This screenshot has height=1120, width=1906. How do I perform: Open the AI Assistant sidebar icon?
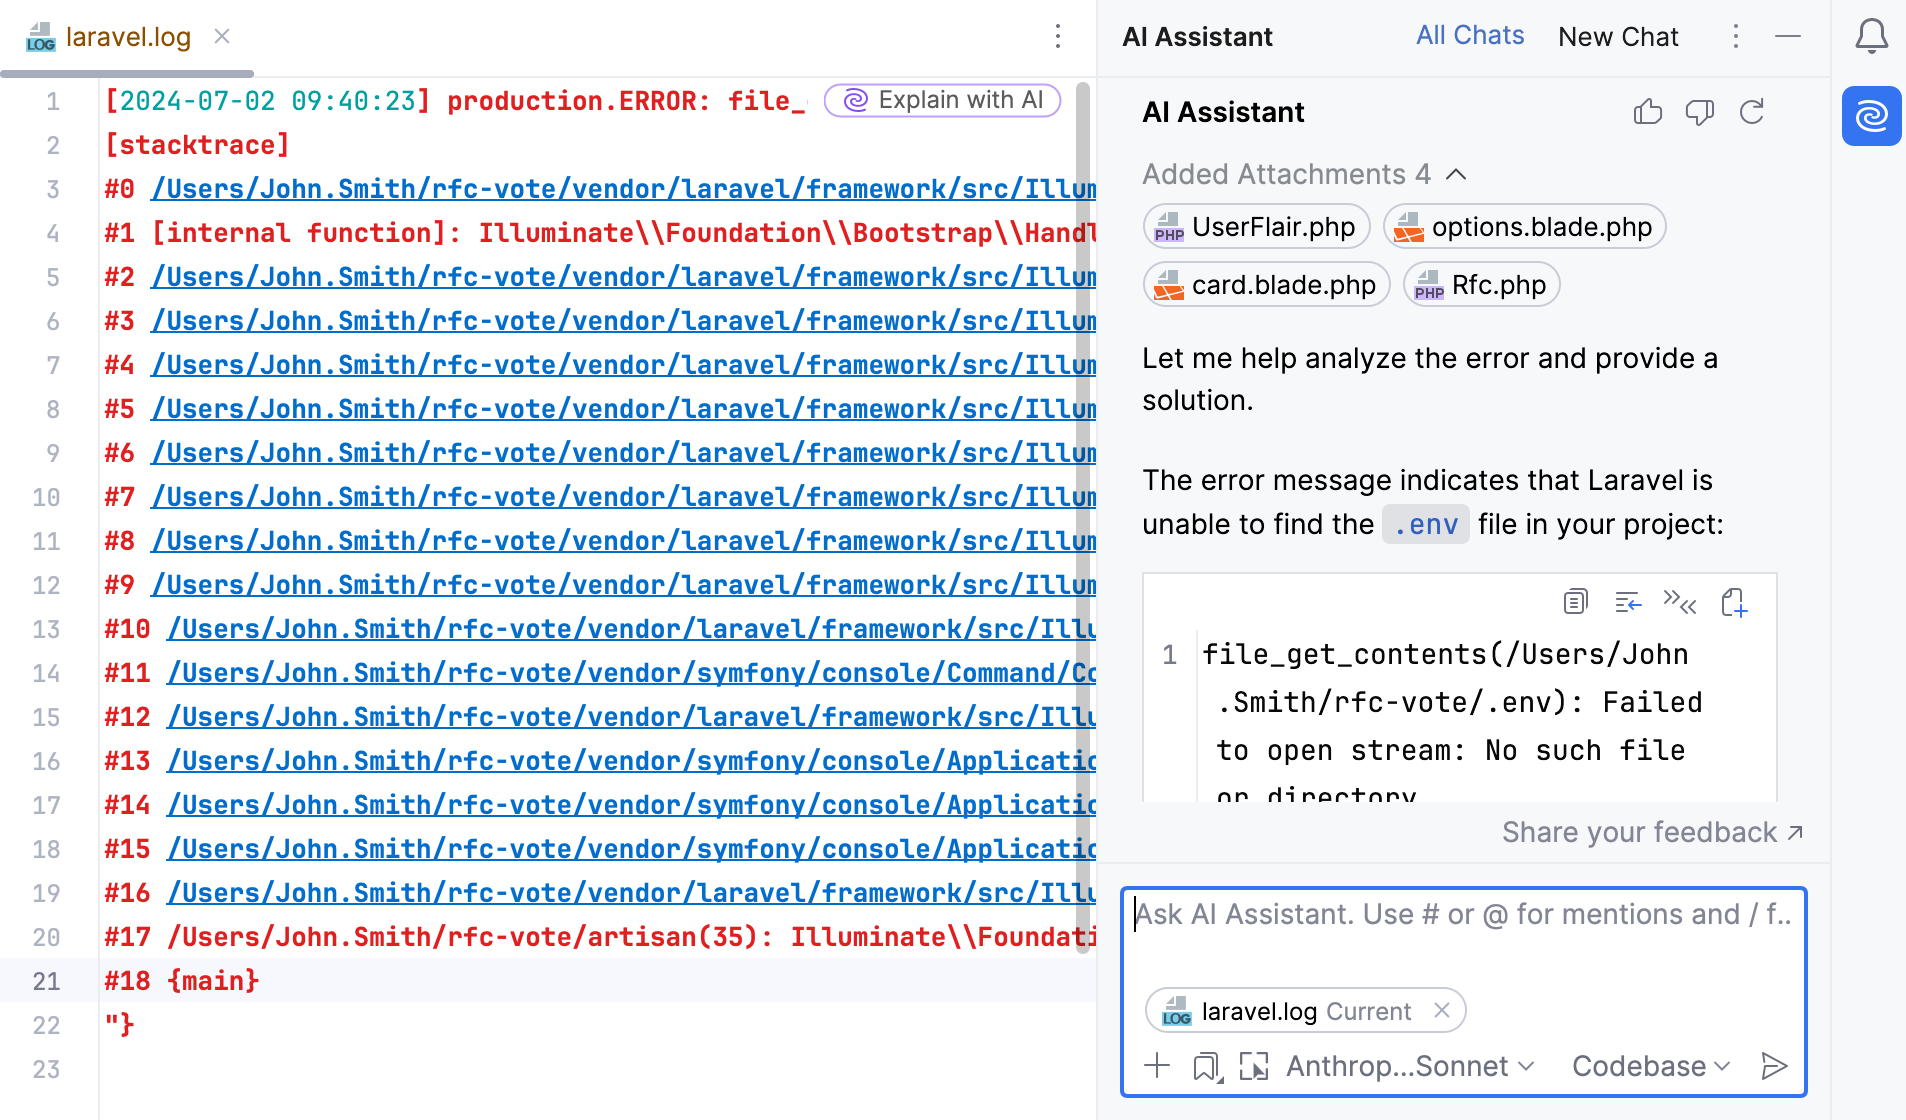pos(1870,116)
